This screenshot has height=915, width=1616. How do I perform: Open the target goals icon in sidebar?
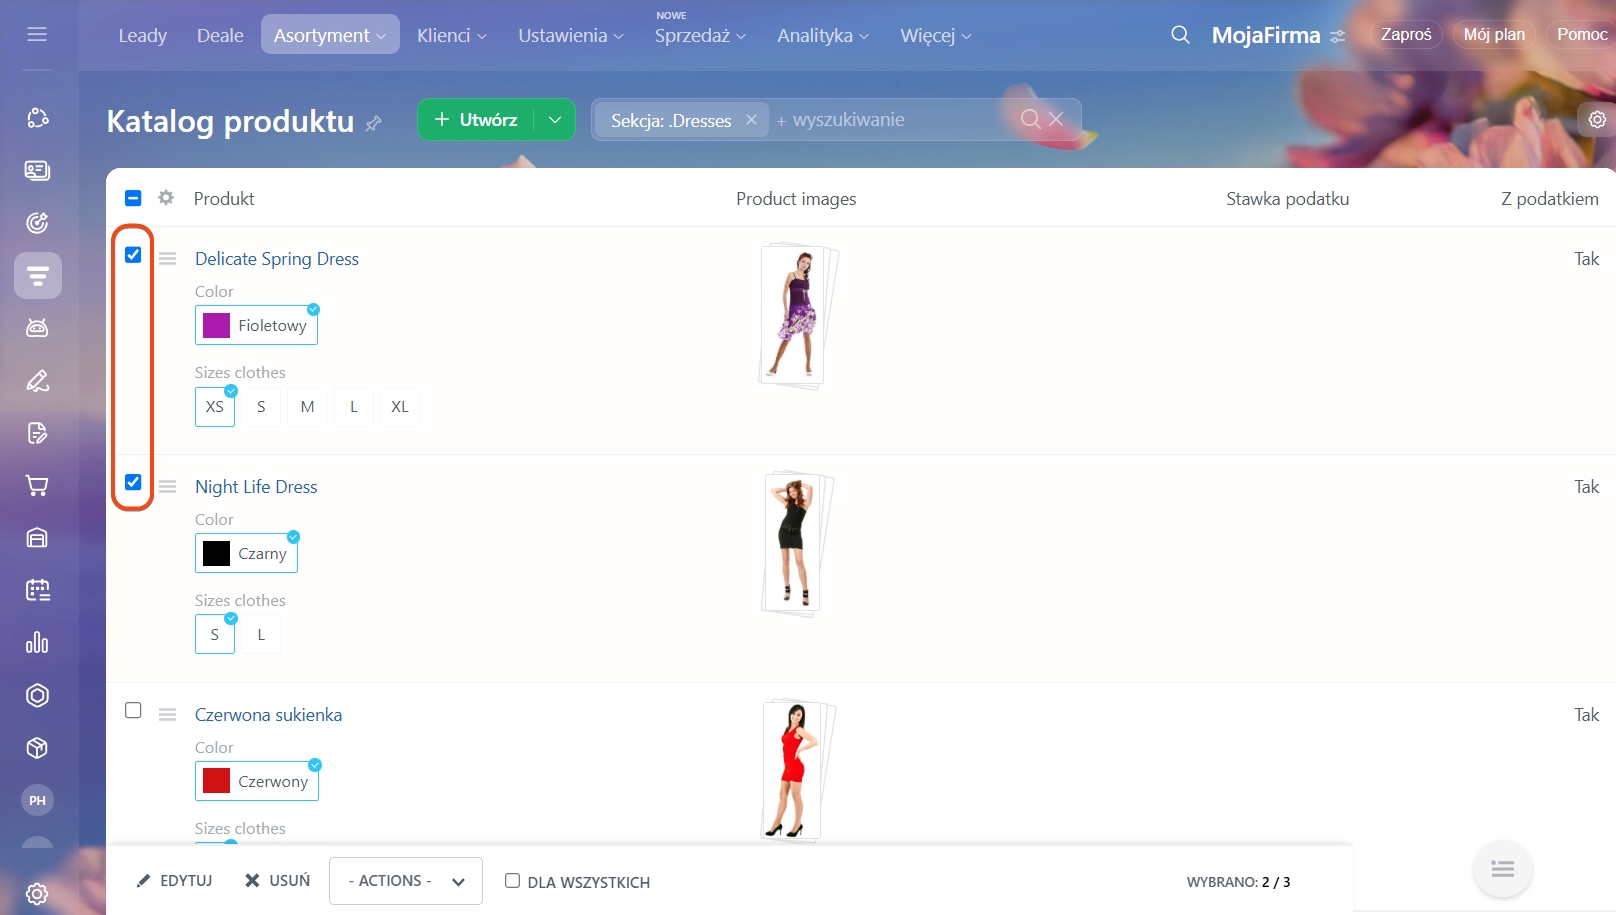coord(37,223)
